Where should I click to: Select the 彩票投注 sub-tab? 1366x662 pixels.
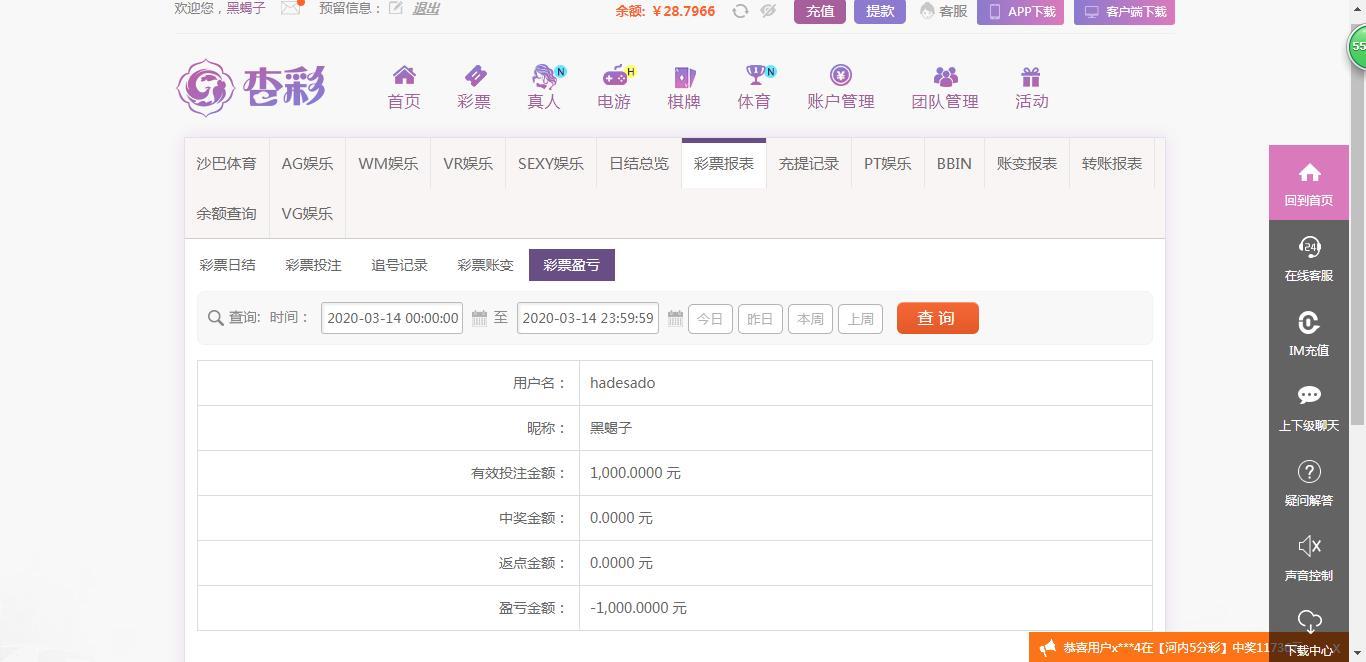pos(313,265)
